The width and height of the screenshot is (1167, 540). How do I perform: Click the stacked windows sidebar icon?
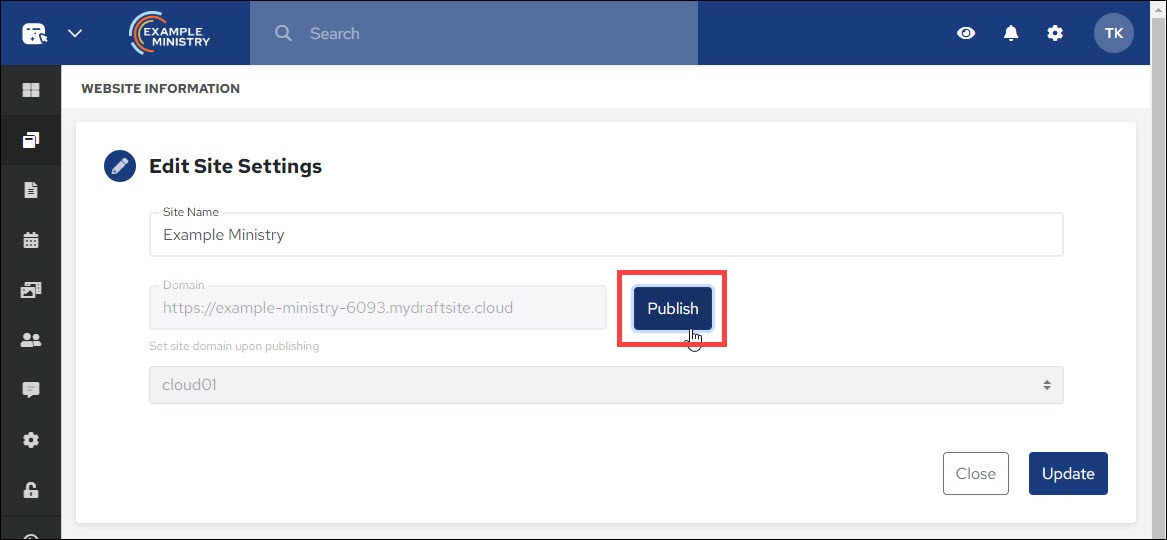pos(31,140)
